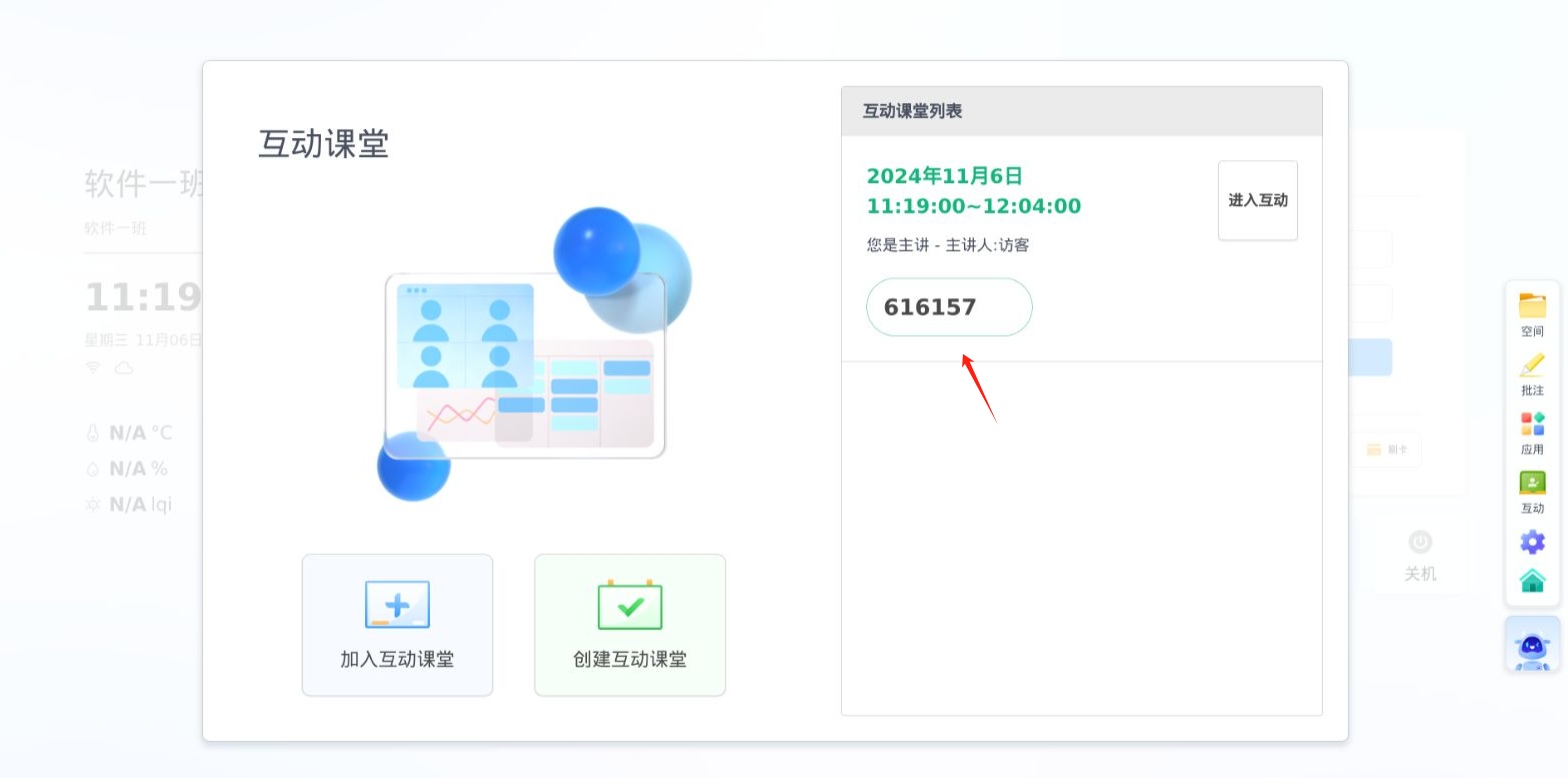
Task: Click the 互动课堂 dialog title
Action: [323, 144]
